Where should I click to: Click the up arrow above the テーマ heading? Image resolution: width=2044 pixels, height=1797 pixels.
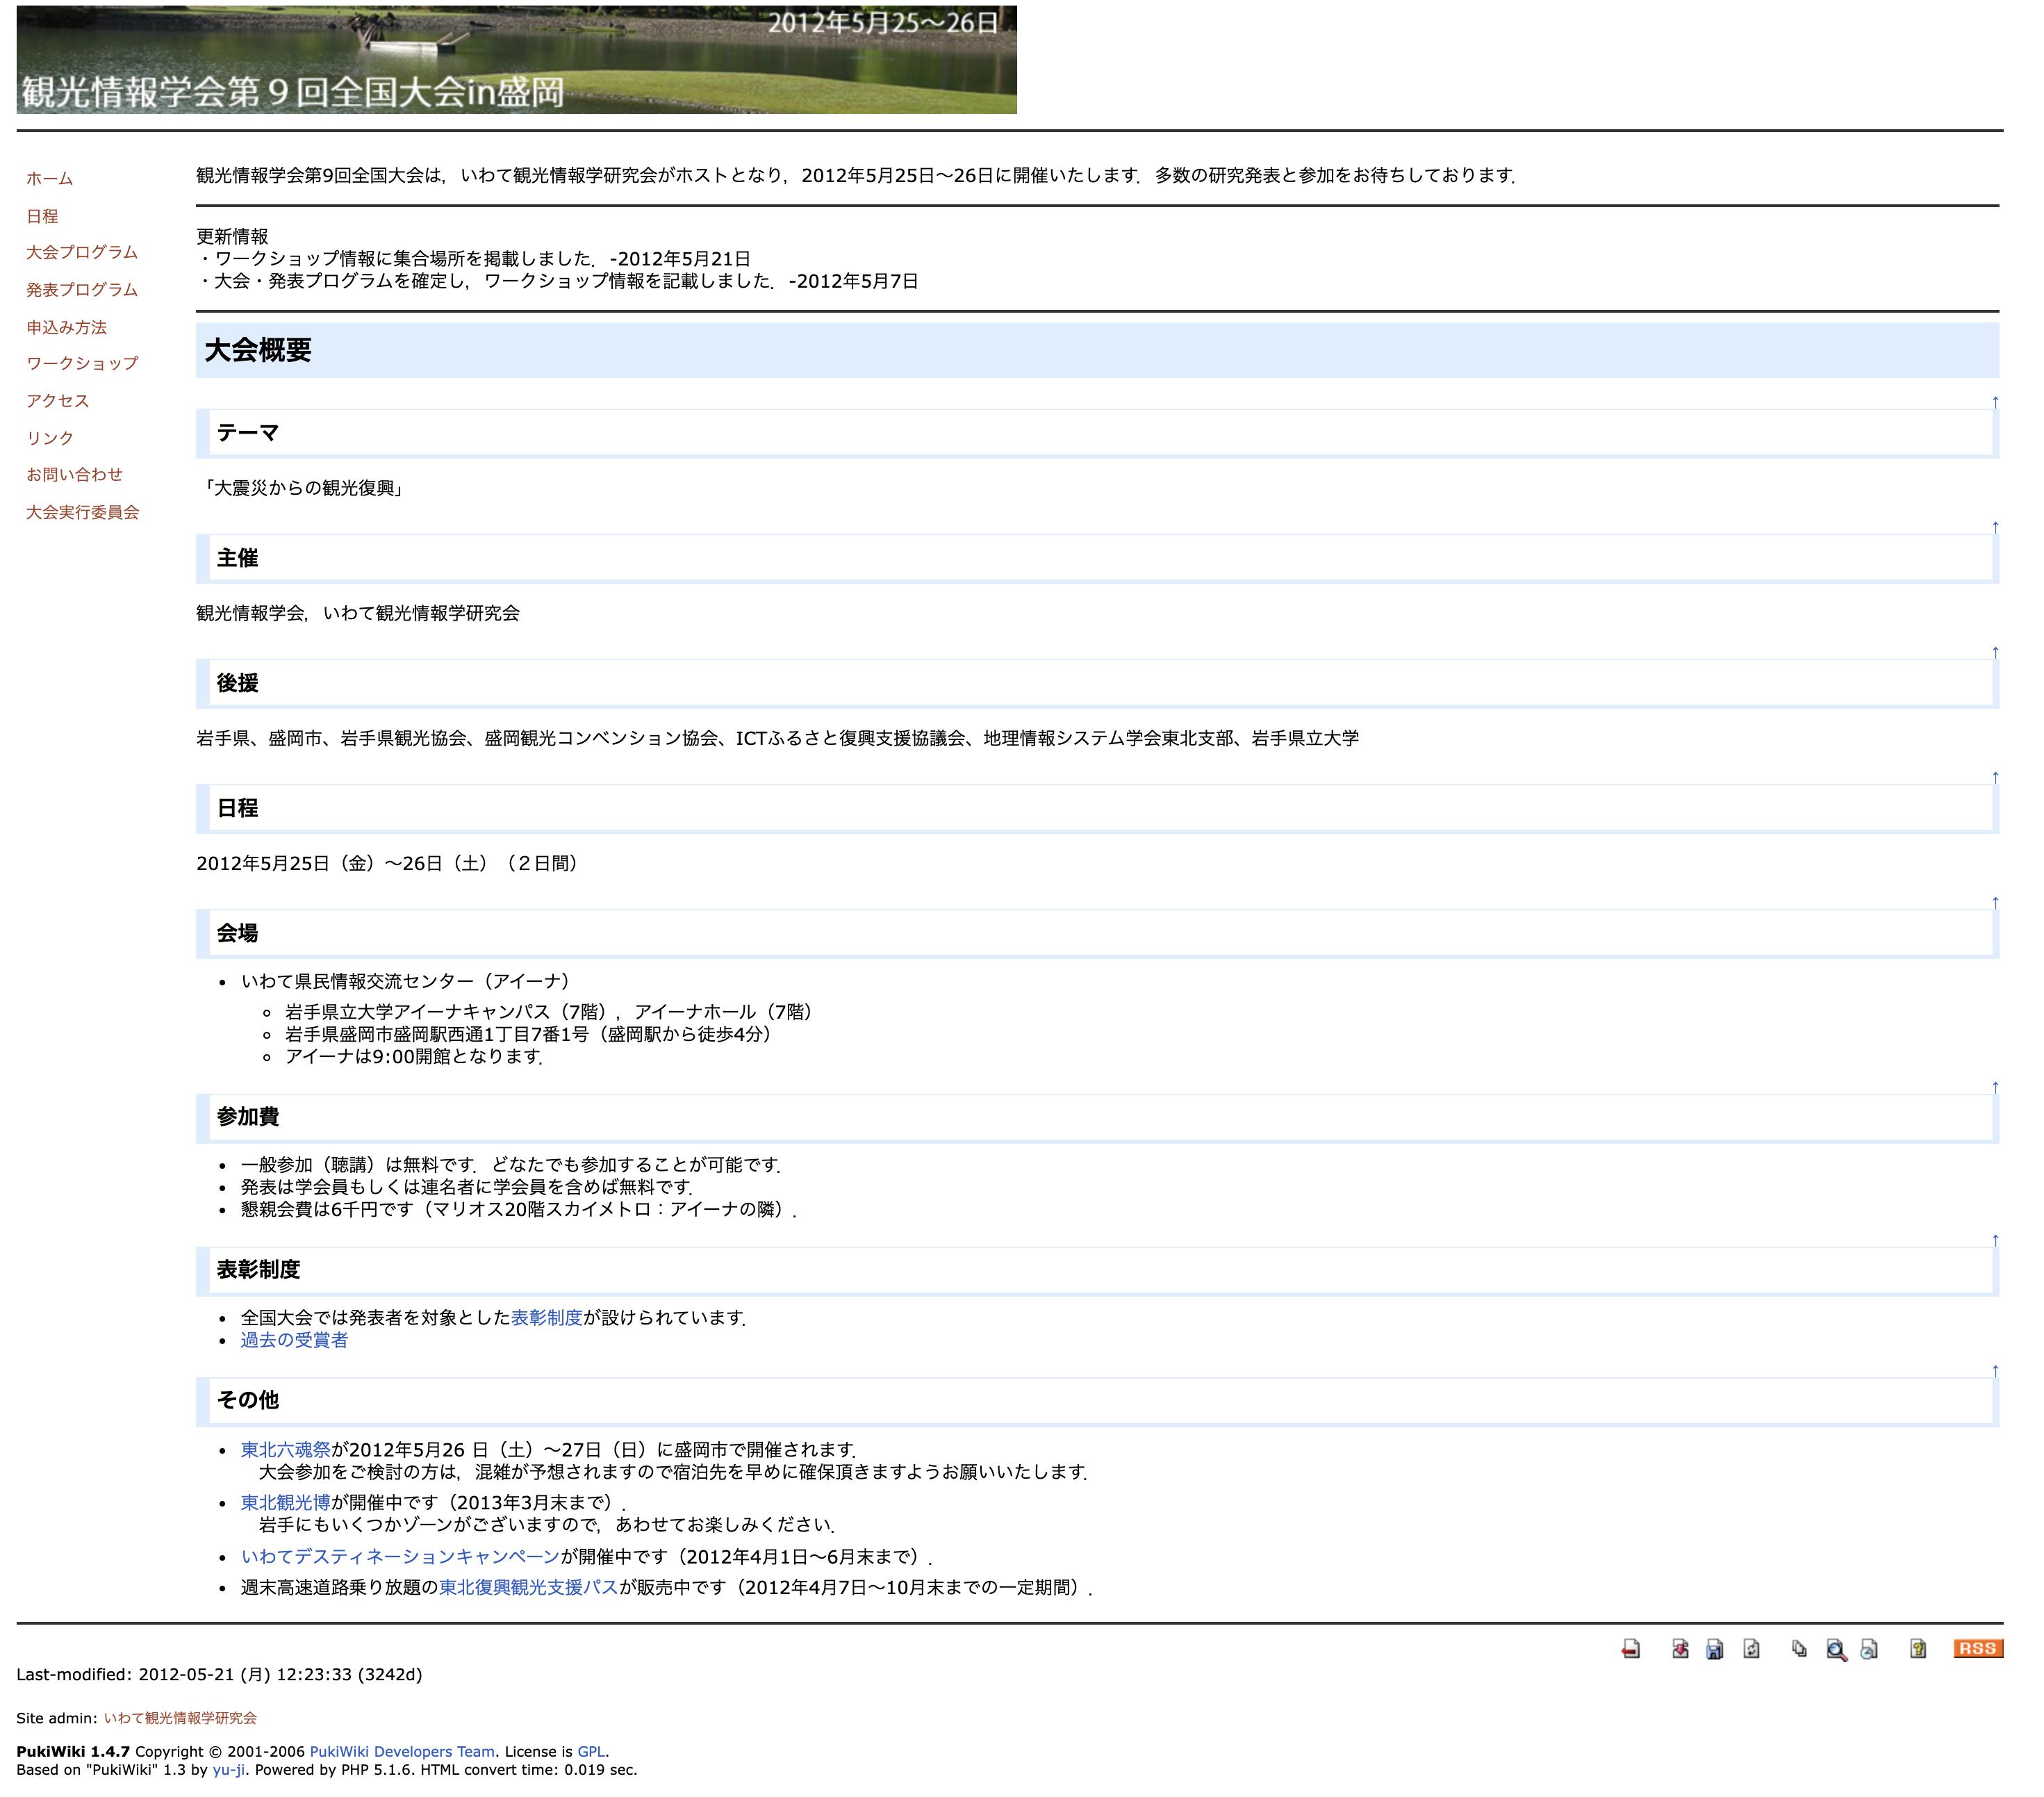[1995, 402]
